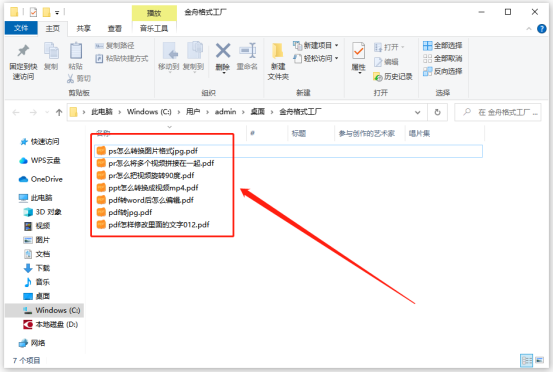Open the New Item (新建项目) dropdown
The image size is (554, 373).
click(316, 45)
